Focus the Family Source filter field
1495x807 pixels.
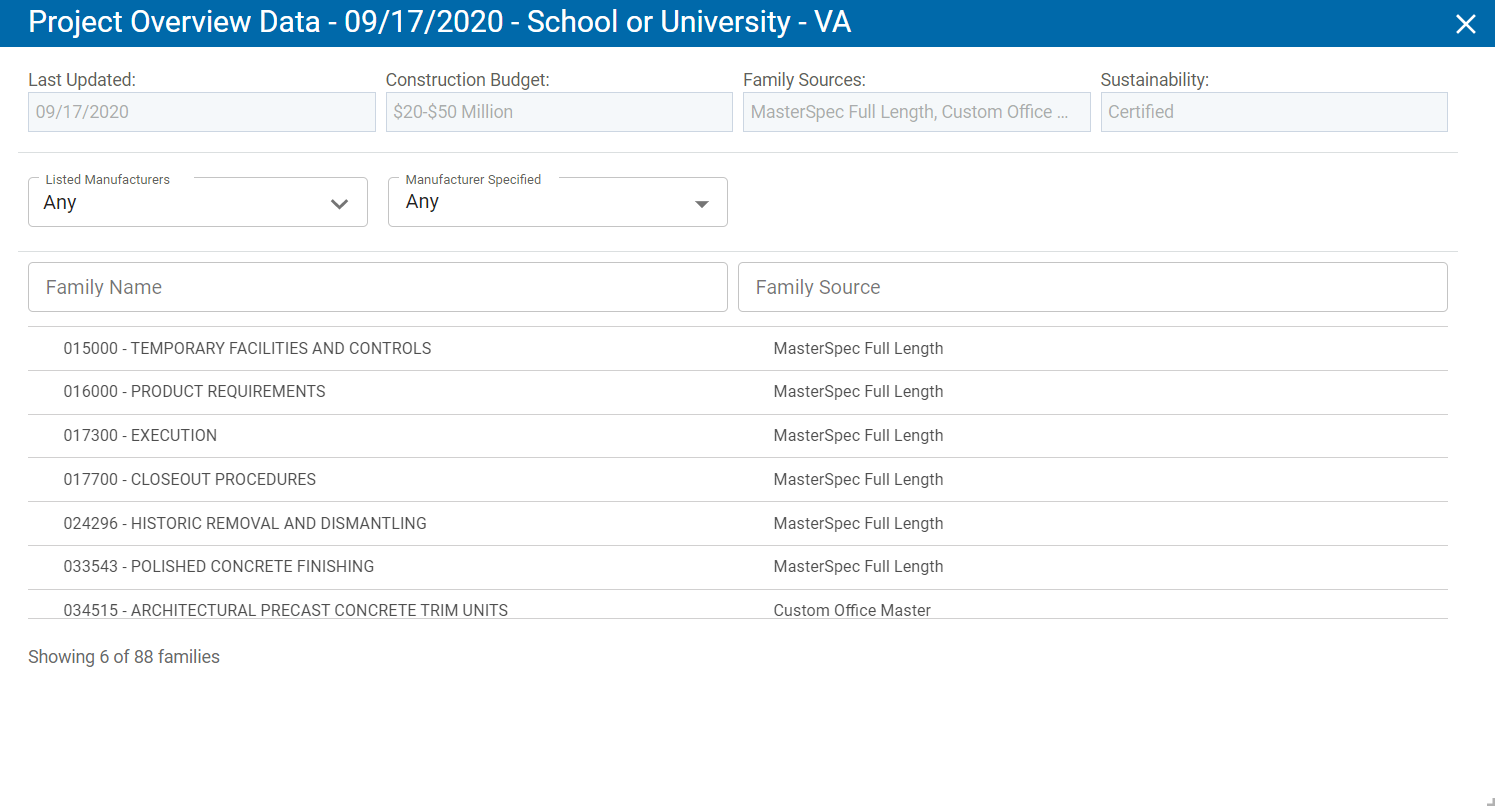click(x=1092, y=288)
